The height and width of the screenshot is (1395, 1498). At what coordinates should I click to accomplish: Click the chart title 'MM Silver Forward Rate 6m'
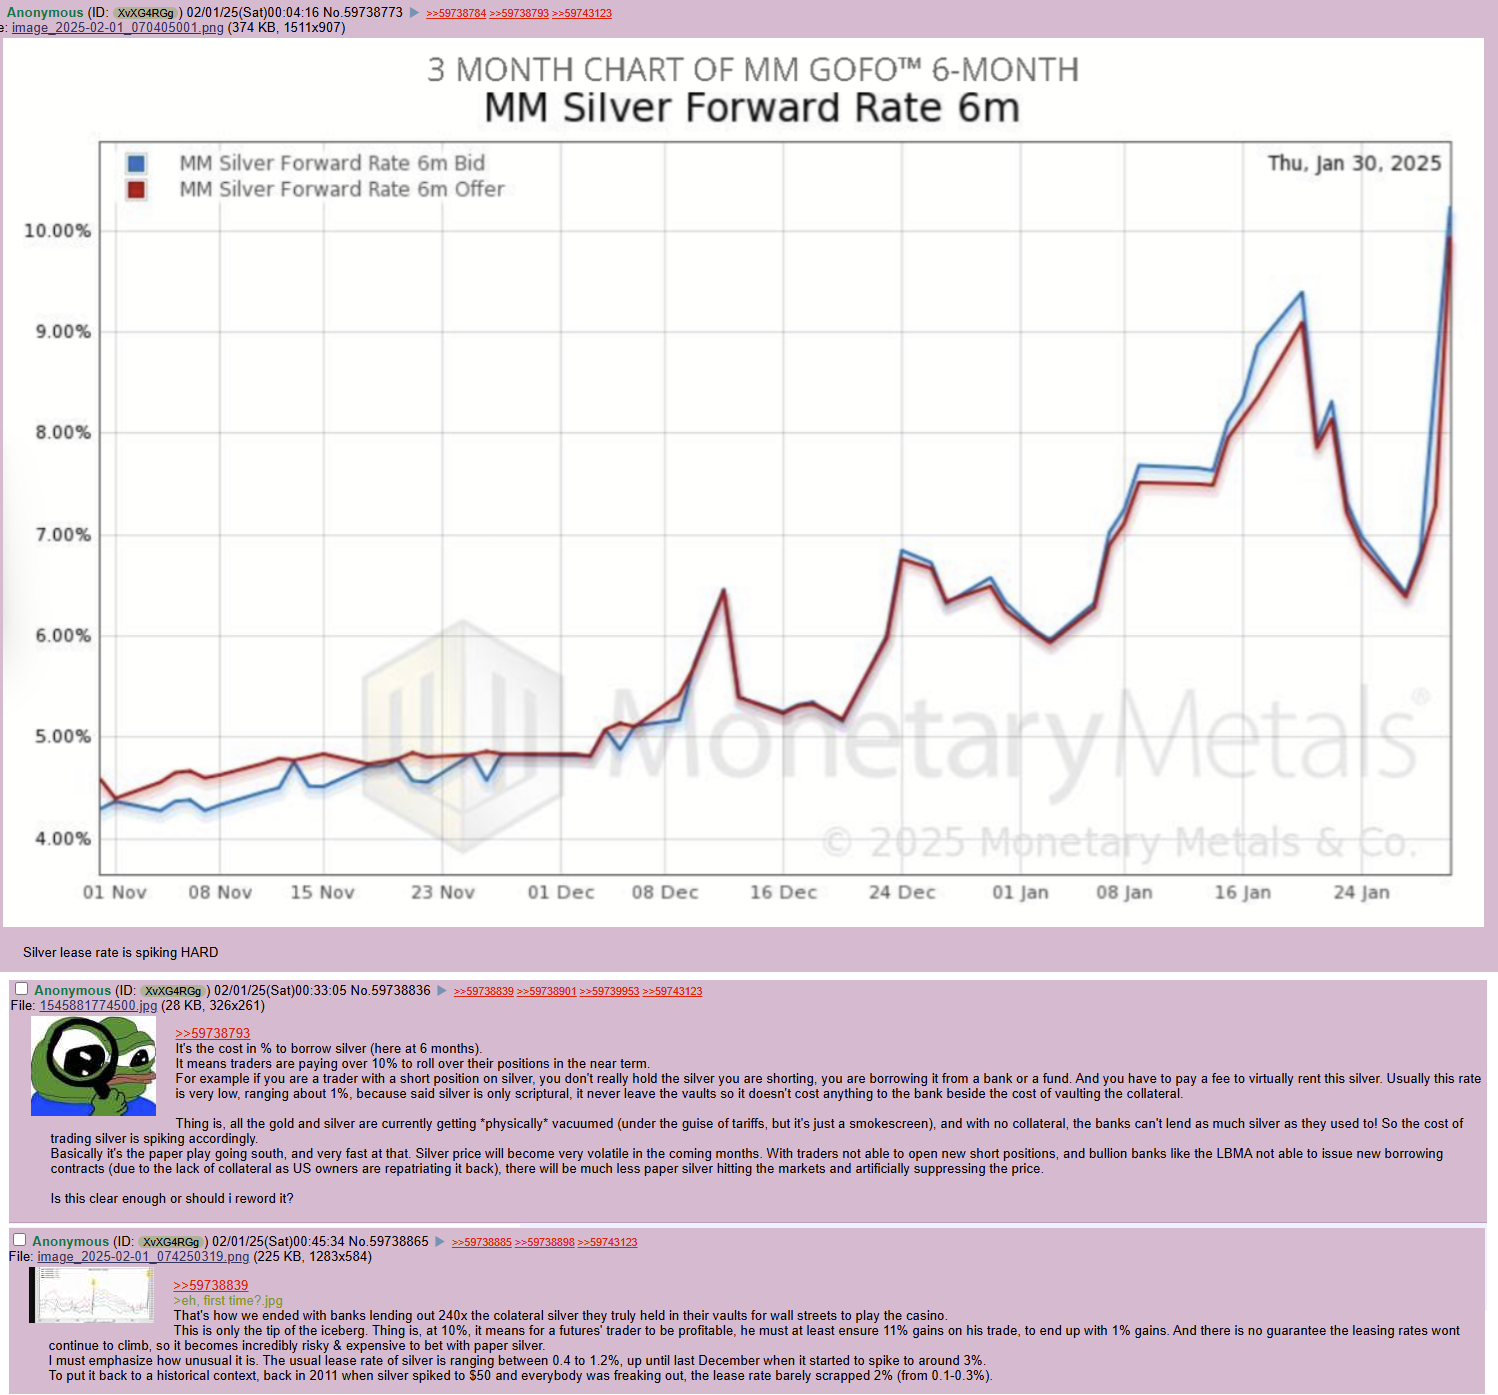pyautogui.click(x=752, y=108)
